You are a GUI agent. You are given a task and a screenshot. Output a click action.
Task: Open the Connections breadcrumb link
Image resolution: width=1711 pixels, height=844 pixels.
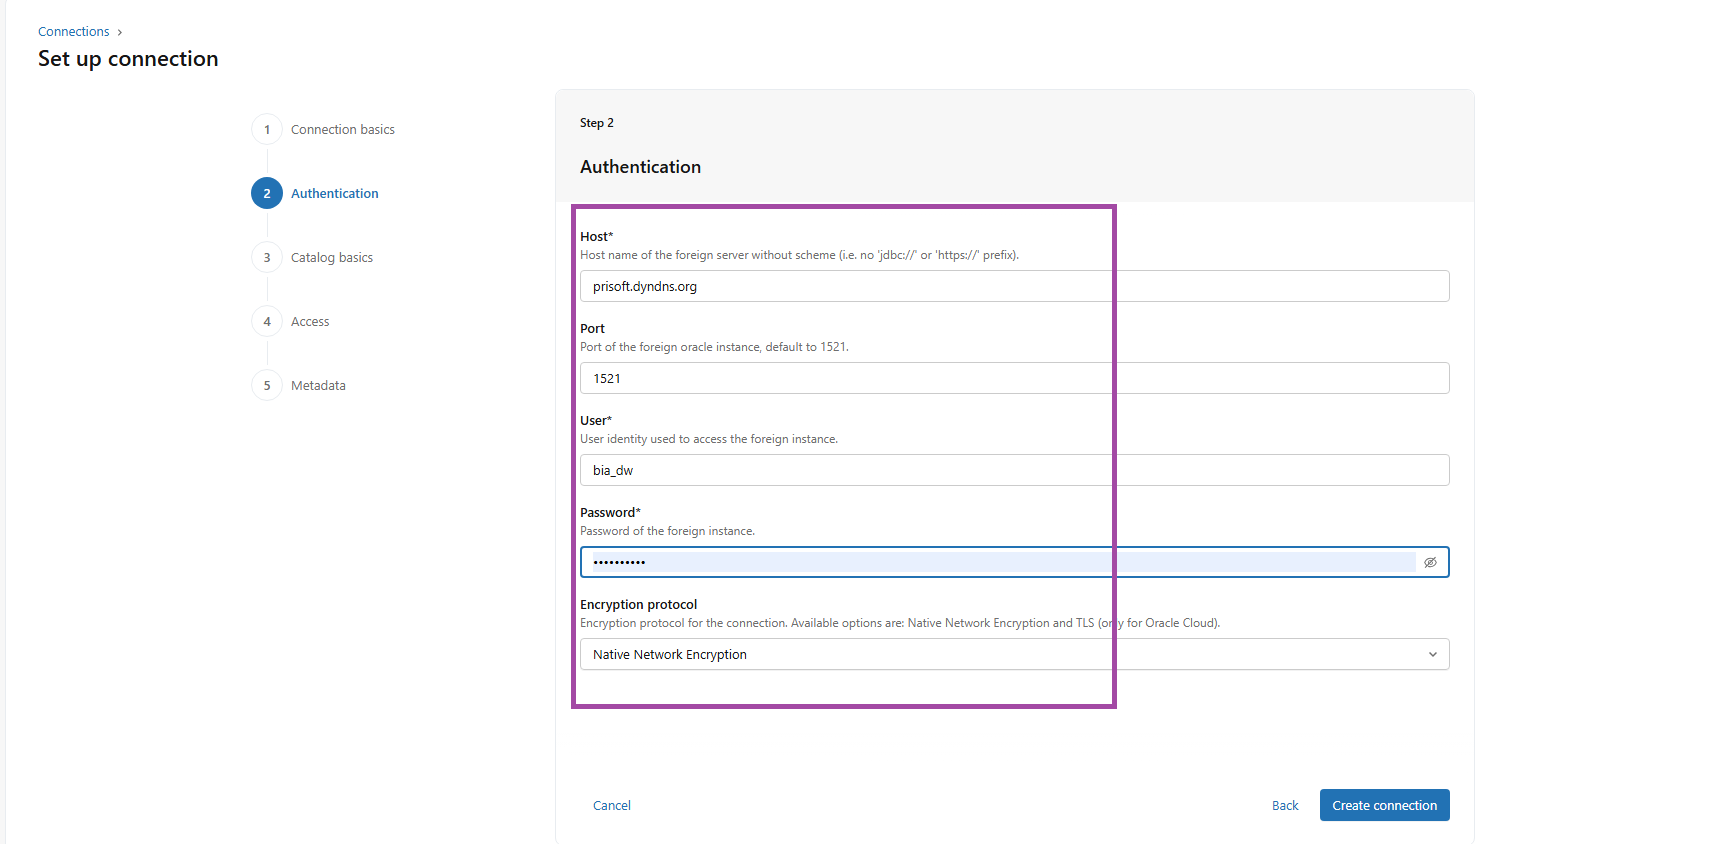pos(74,32)
